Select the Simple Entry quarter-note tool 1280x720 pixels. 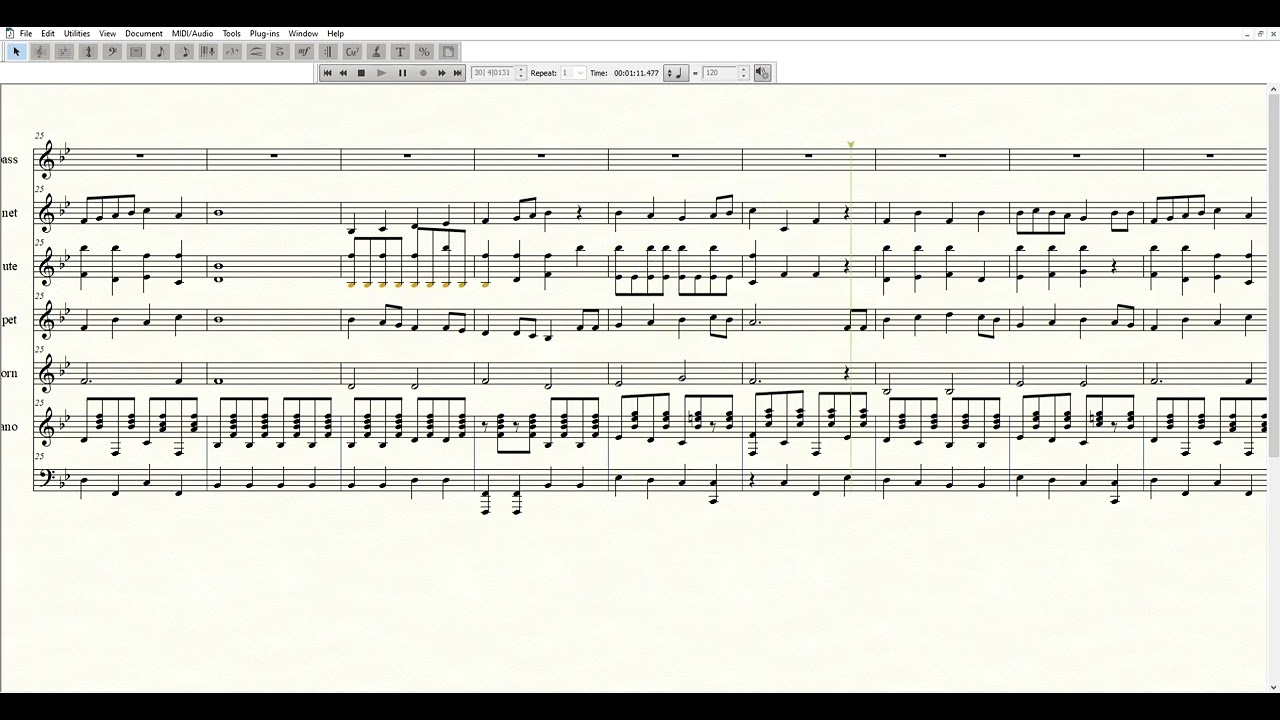(x=160, y=52)
